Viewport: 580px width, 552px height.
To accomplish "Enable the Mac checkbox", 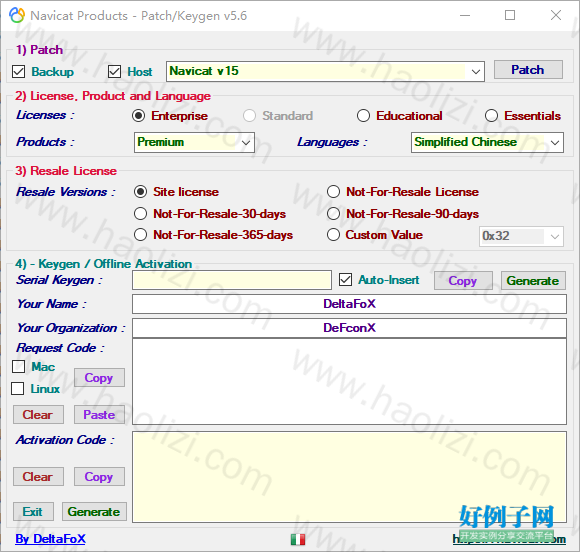I will (x=18, y=367).
